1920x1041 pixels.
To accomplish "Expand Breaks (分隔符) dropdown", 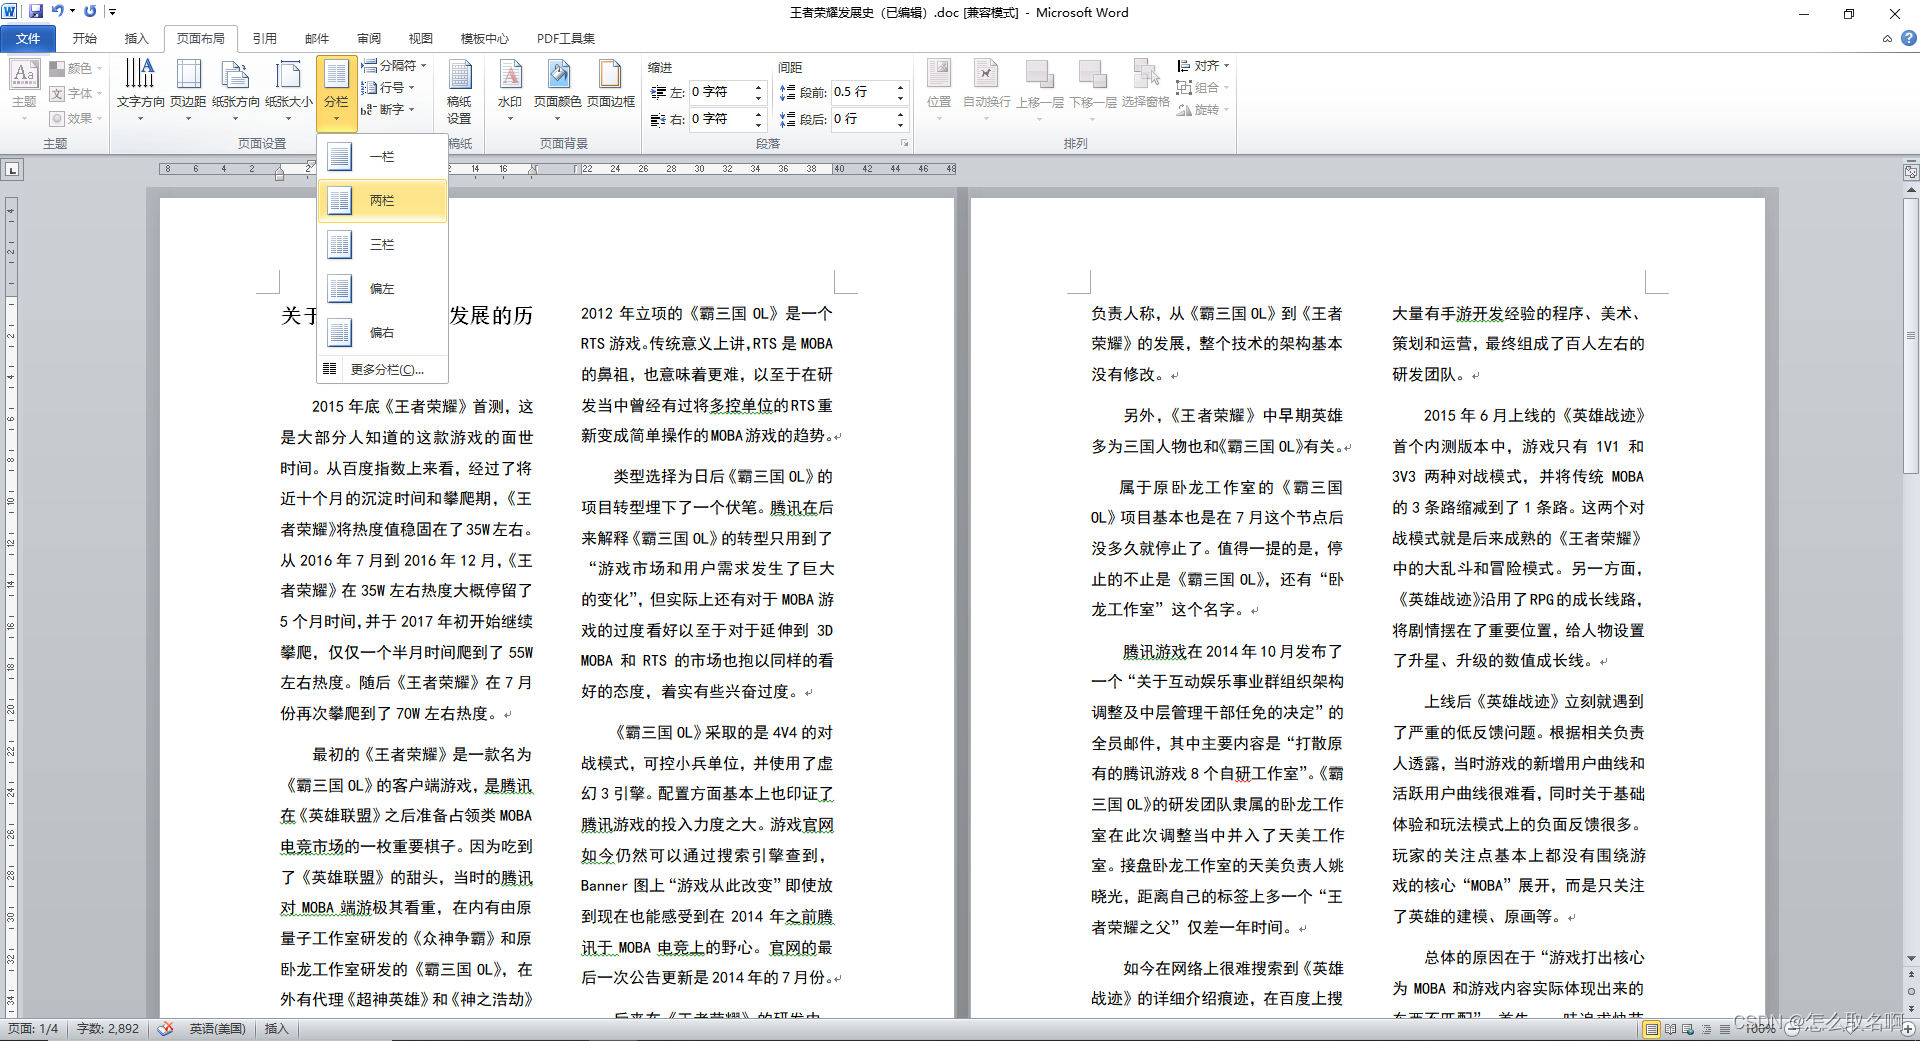I will pos(394,65).
